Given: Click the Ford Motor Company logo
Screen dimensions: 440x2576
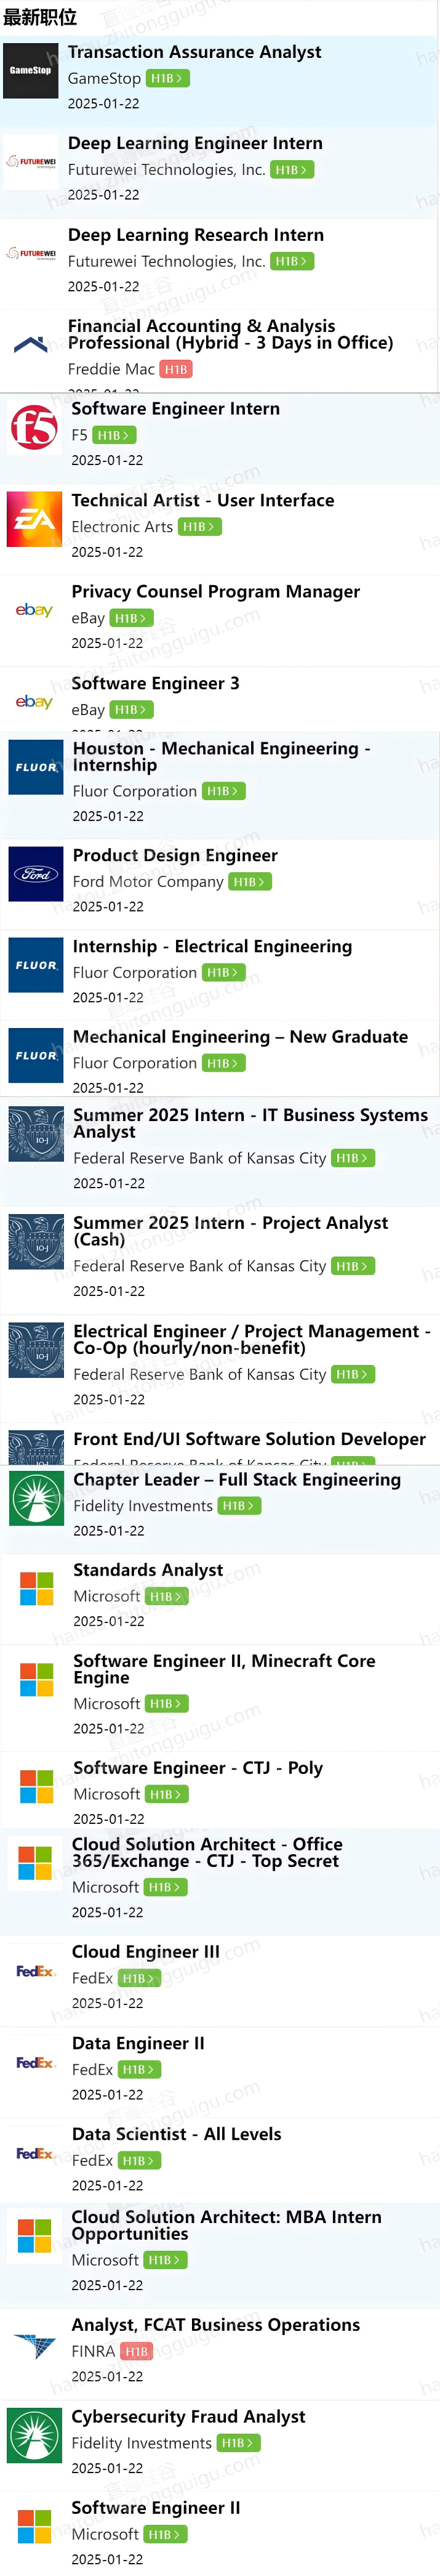Looking at the screenshot, I should 36,874.
